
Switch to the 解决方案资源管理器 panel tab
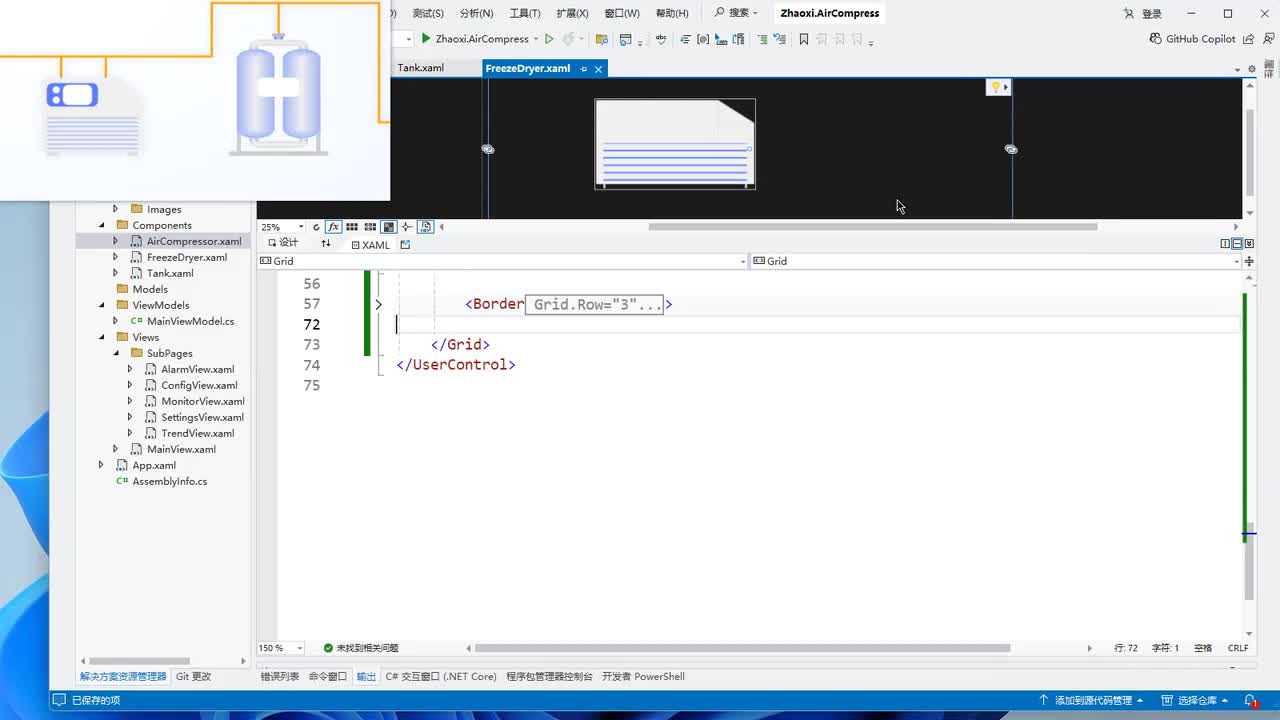[x=123, y=677]
